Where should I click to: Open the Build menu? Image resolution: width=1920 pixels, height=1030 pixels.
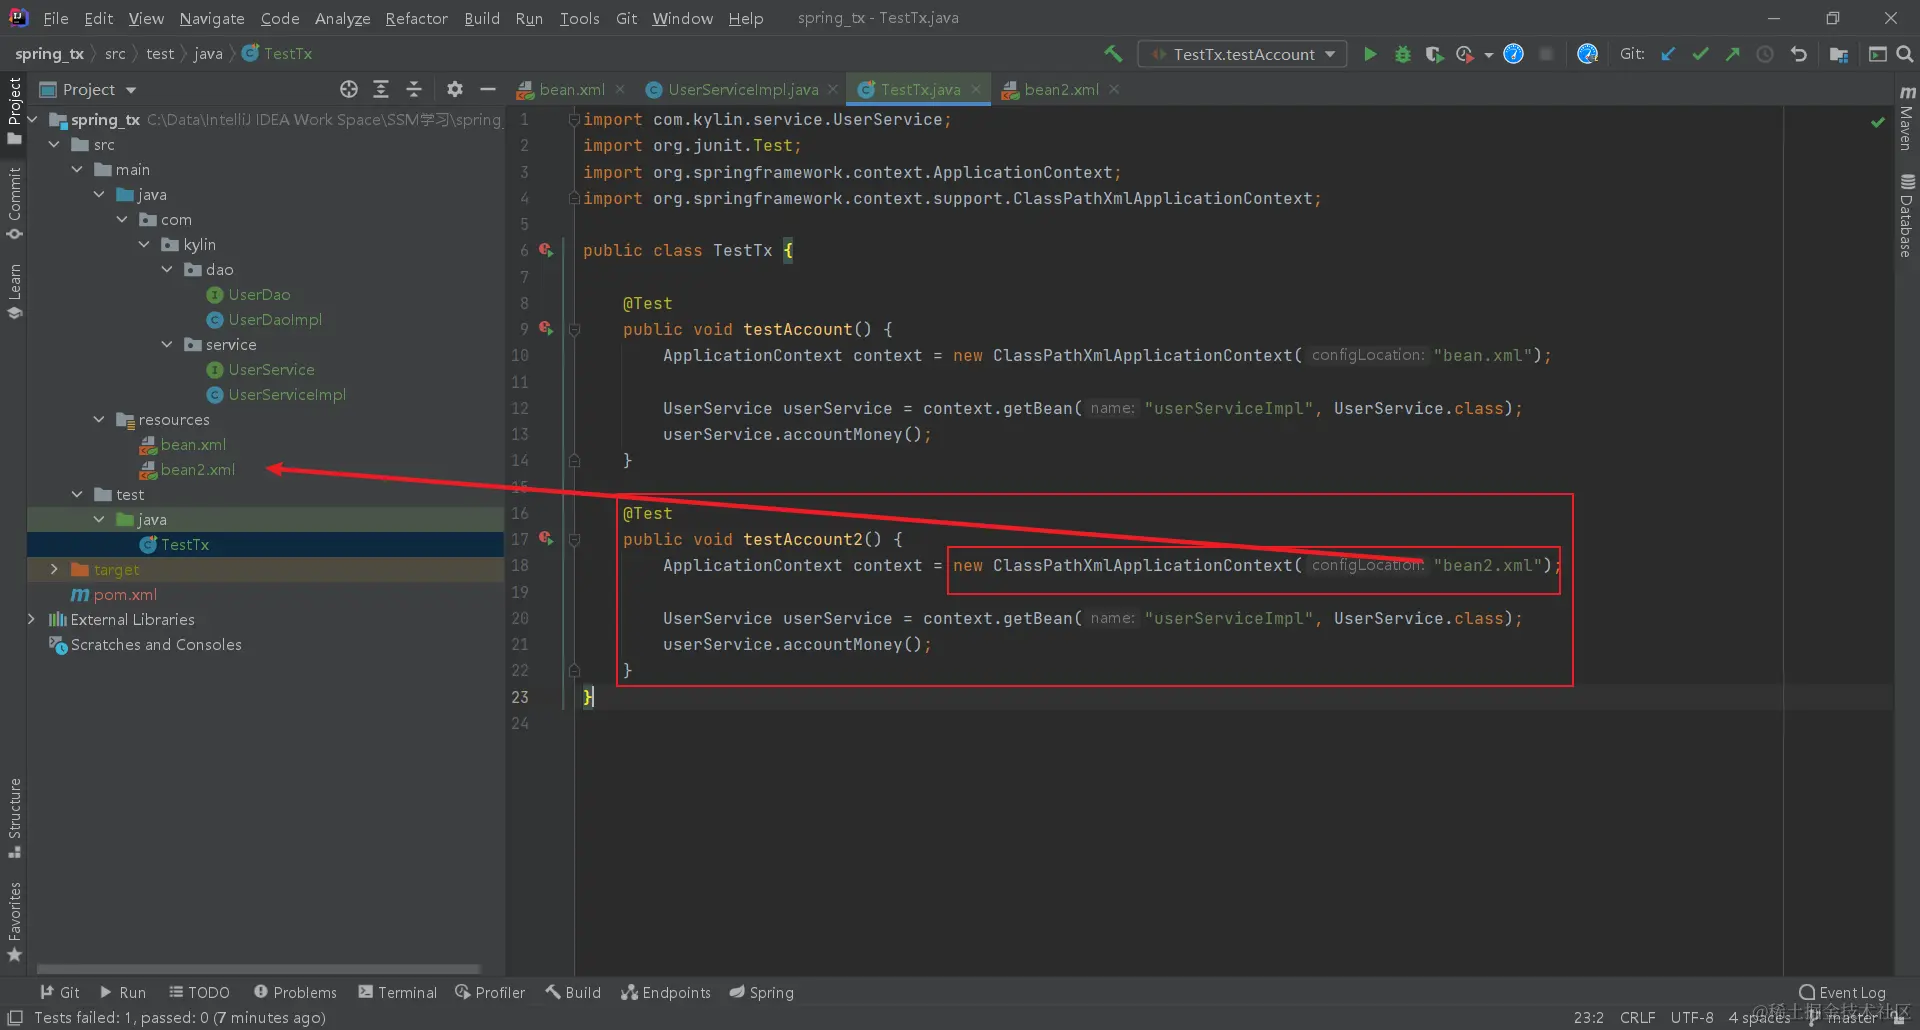[482, 18]
